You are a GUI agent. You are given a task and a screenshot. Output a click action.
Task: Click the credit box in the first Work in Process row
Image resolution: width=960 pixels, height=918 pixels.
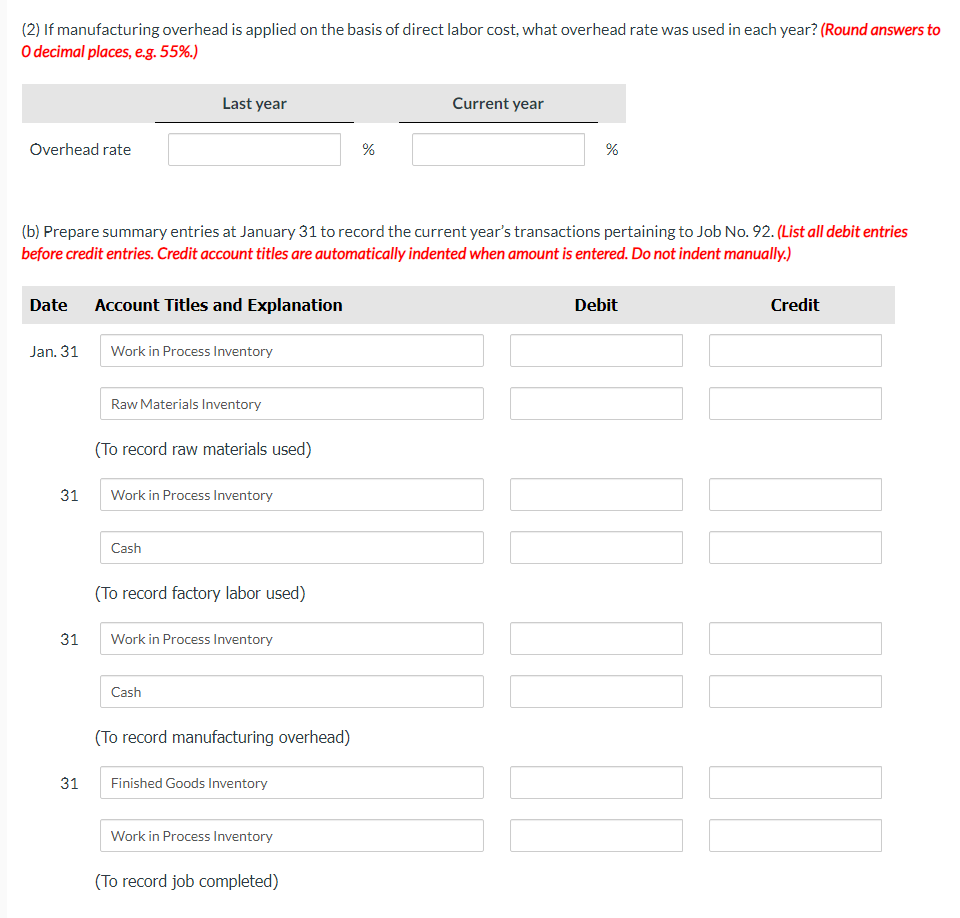point(794,350)
